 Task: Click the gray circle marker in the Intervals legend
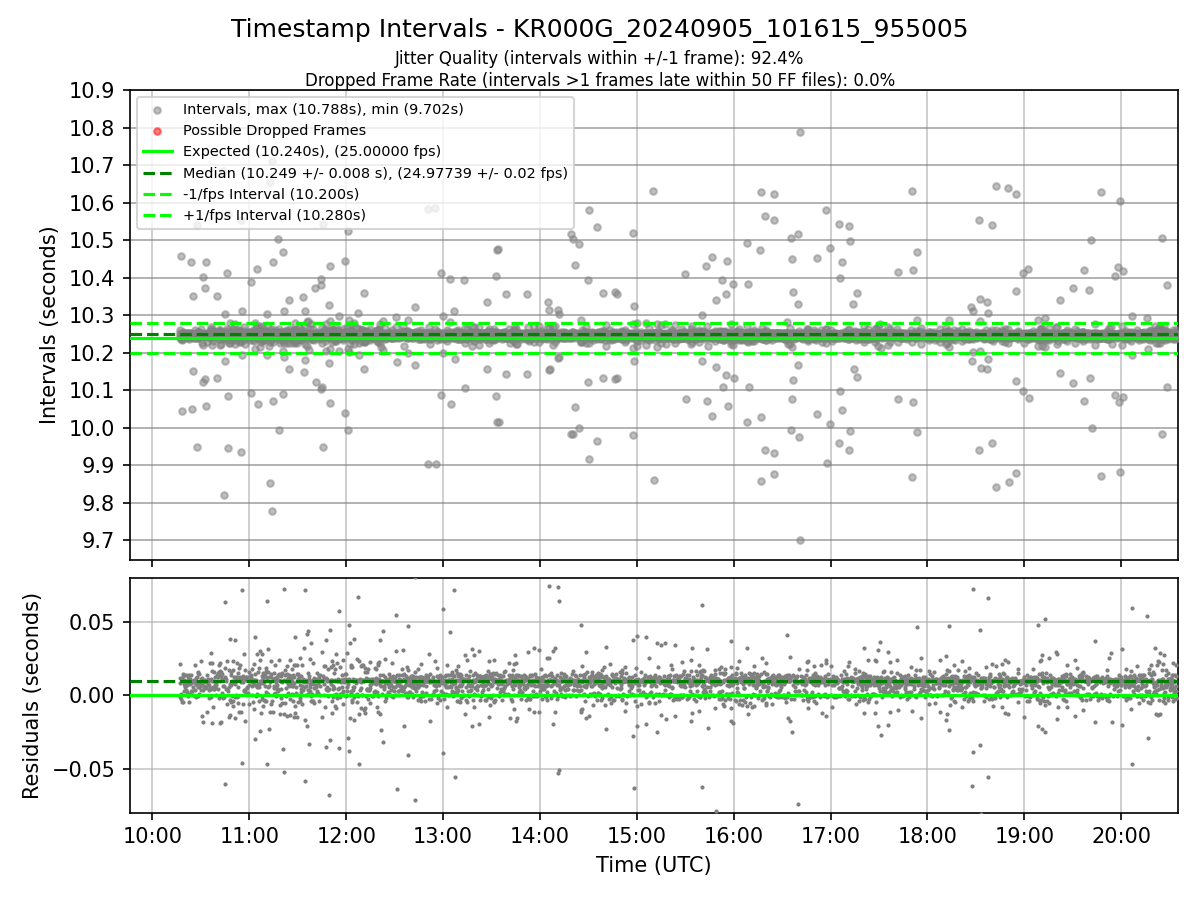[157, 109]
